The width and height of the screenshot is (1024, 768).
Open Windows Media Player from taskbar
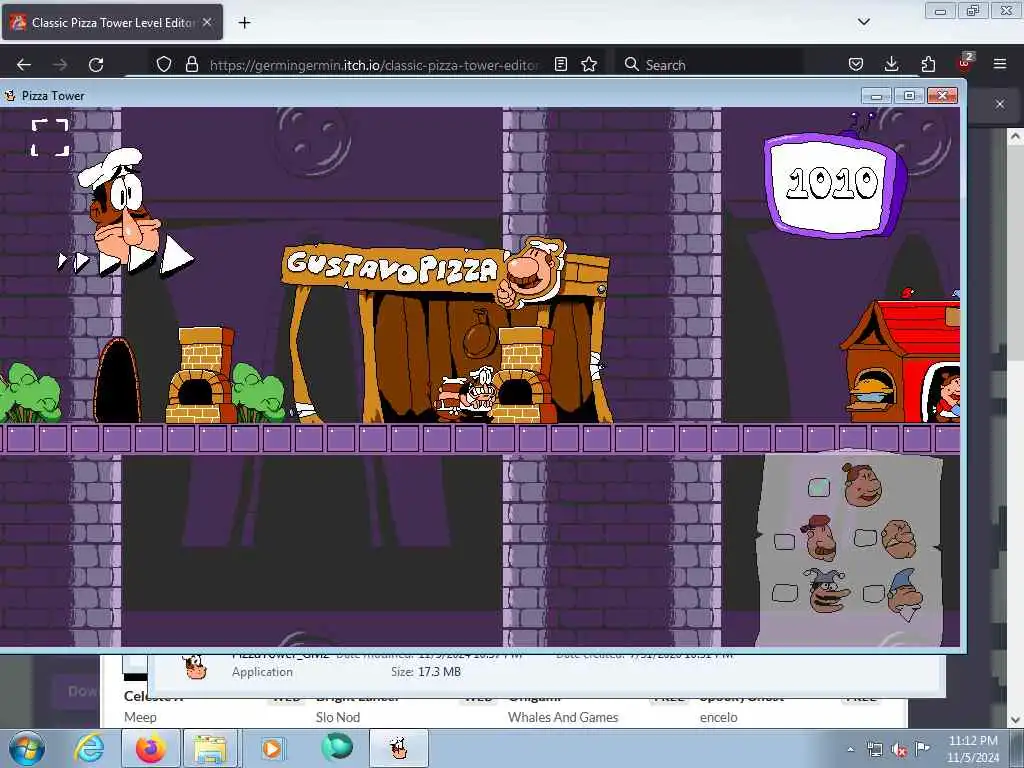[x=272, y=748]
